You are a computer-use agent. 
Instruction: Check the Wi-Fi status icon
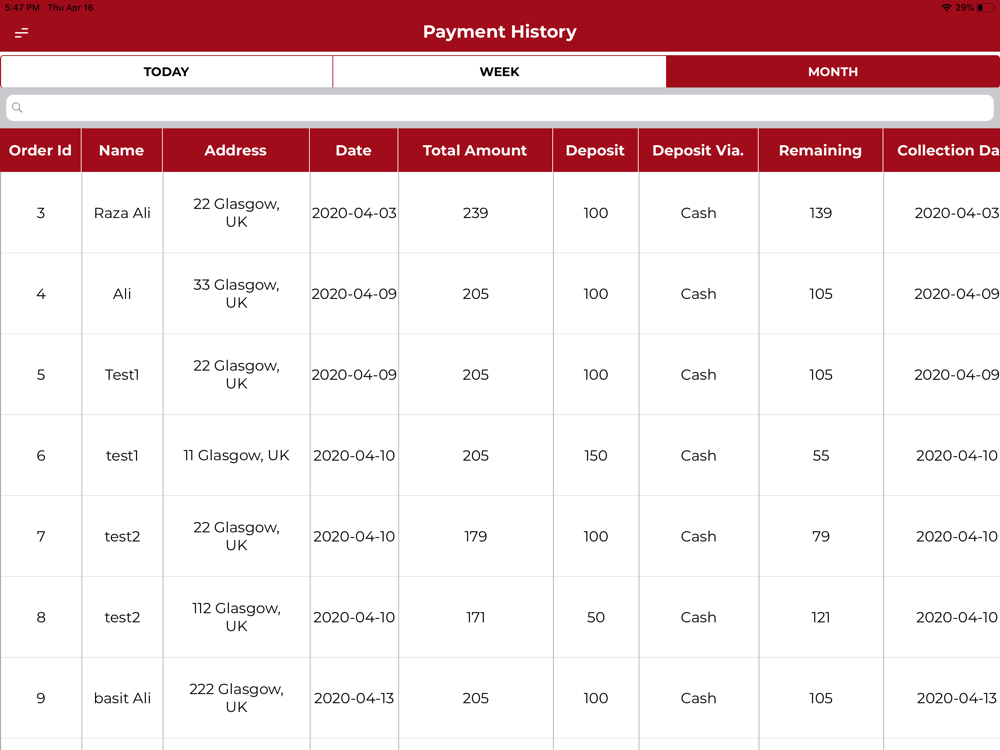point(946,8)
